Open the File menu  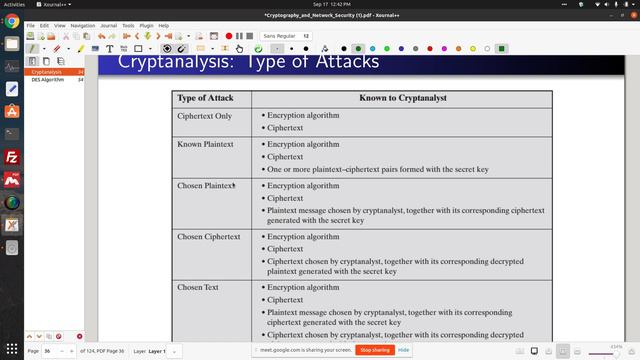pos(31,25)
